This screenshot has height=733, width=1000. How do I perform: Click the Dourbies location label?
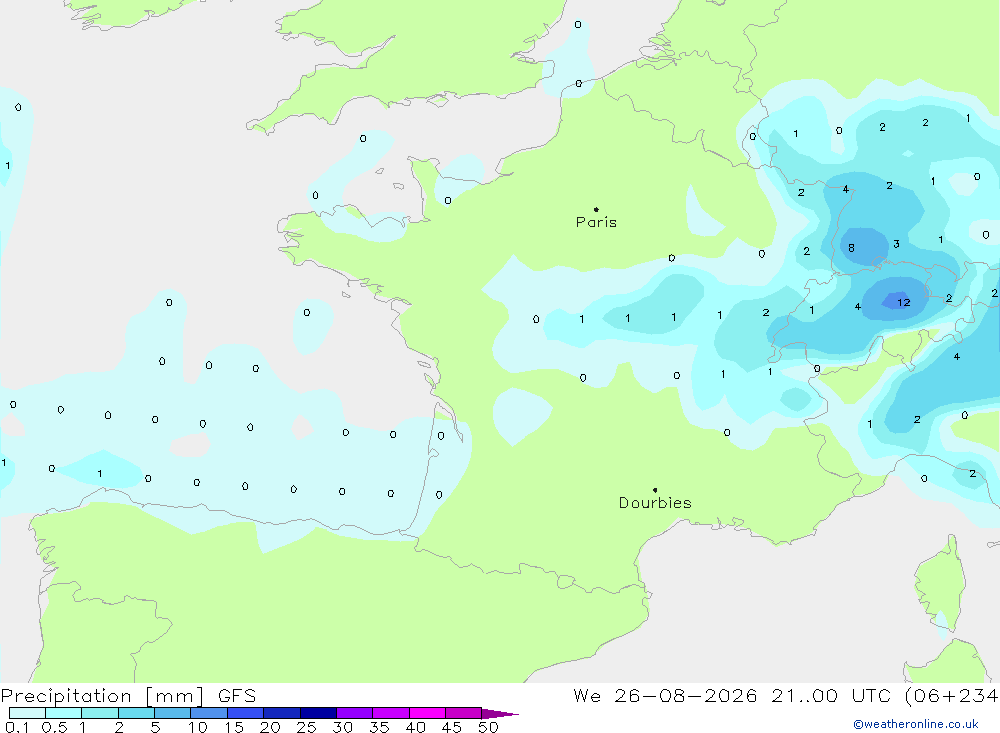655,503
